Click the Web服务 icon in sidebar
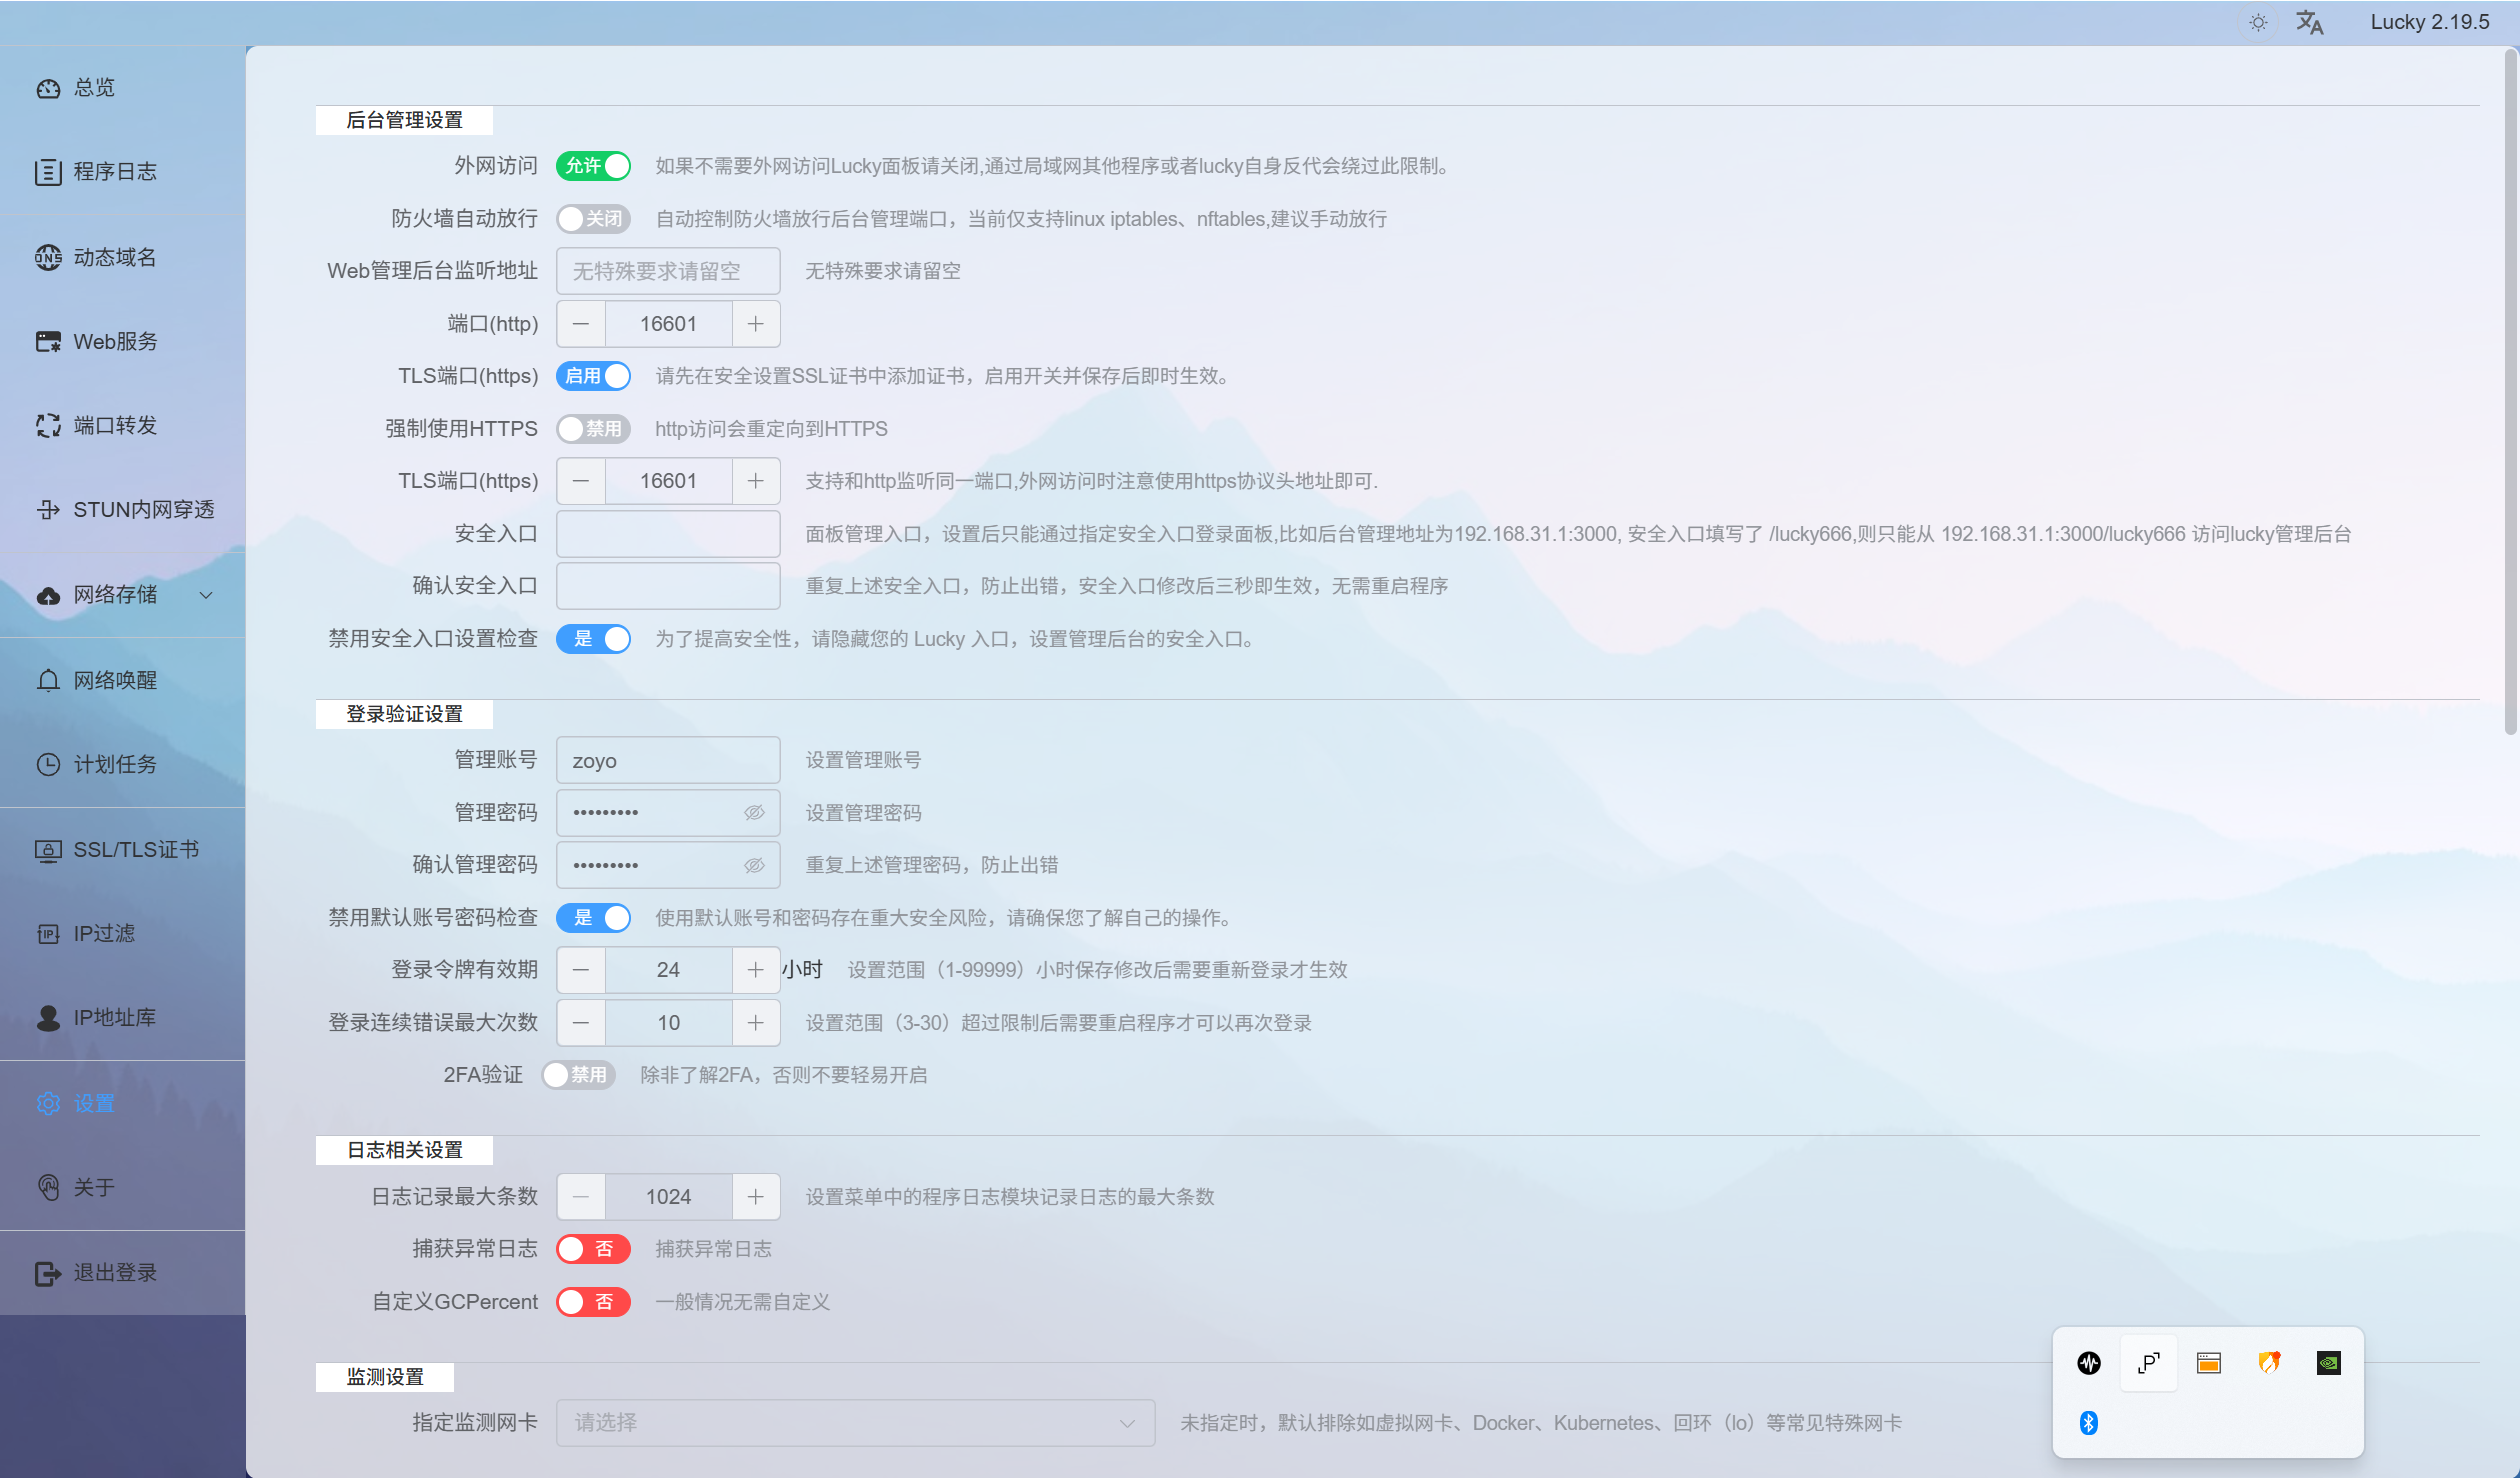This screenshot has width=2520, height=1478. 48,342
